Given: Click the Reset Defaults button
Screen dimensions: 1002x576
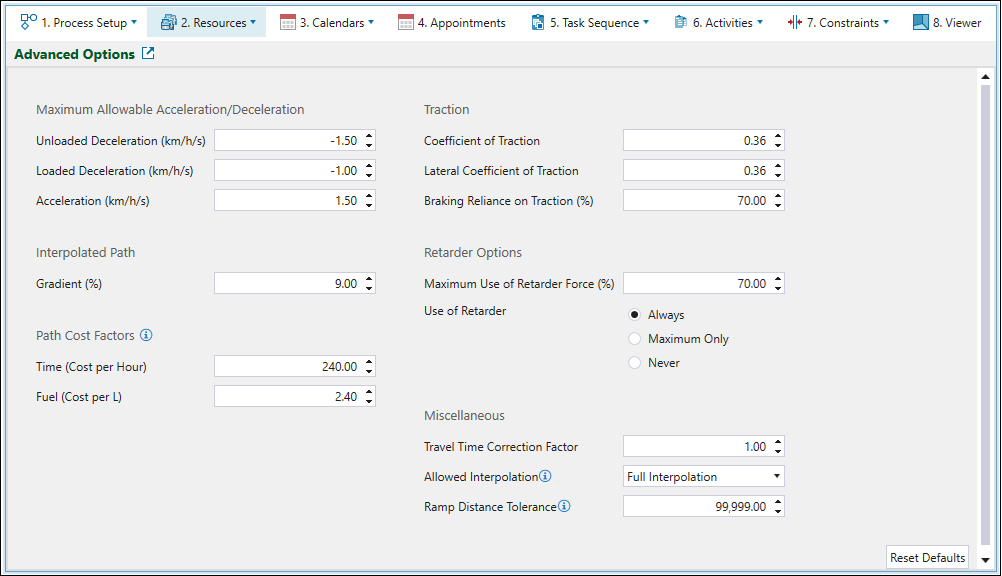Looking at the screenshot, I should click(x=927, y=557).
